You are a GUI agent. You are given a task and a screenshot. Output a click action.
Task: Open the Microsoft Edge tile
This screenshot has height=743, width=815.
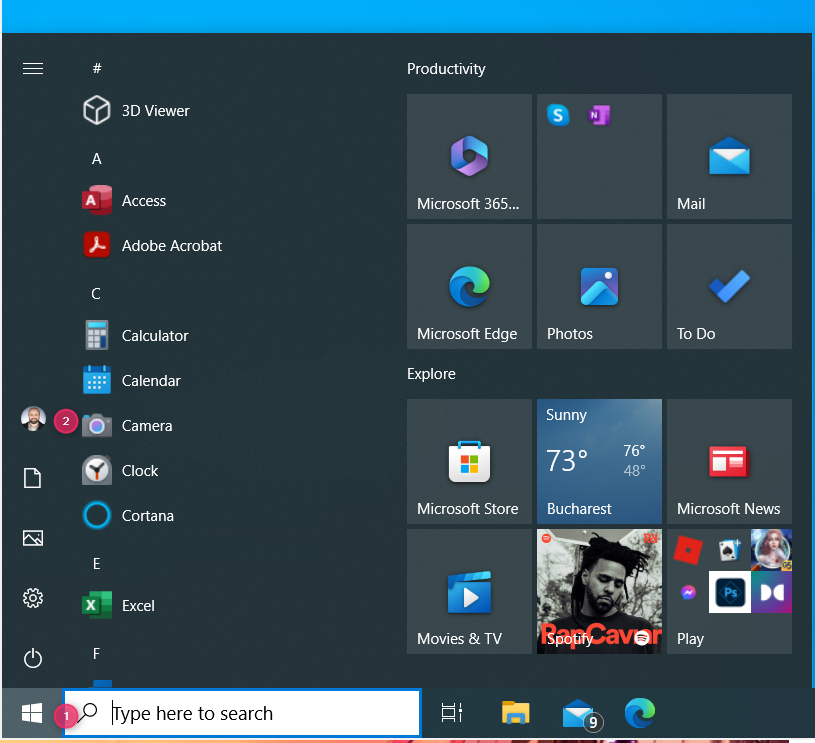(469, 286)
